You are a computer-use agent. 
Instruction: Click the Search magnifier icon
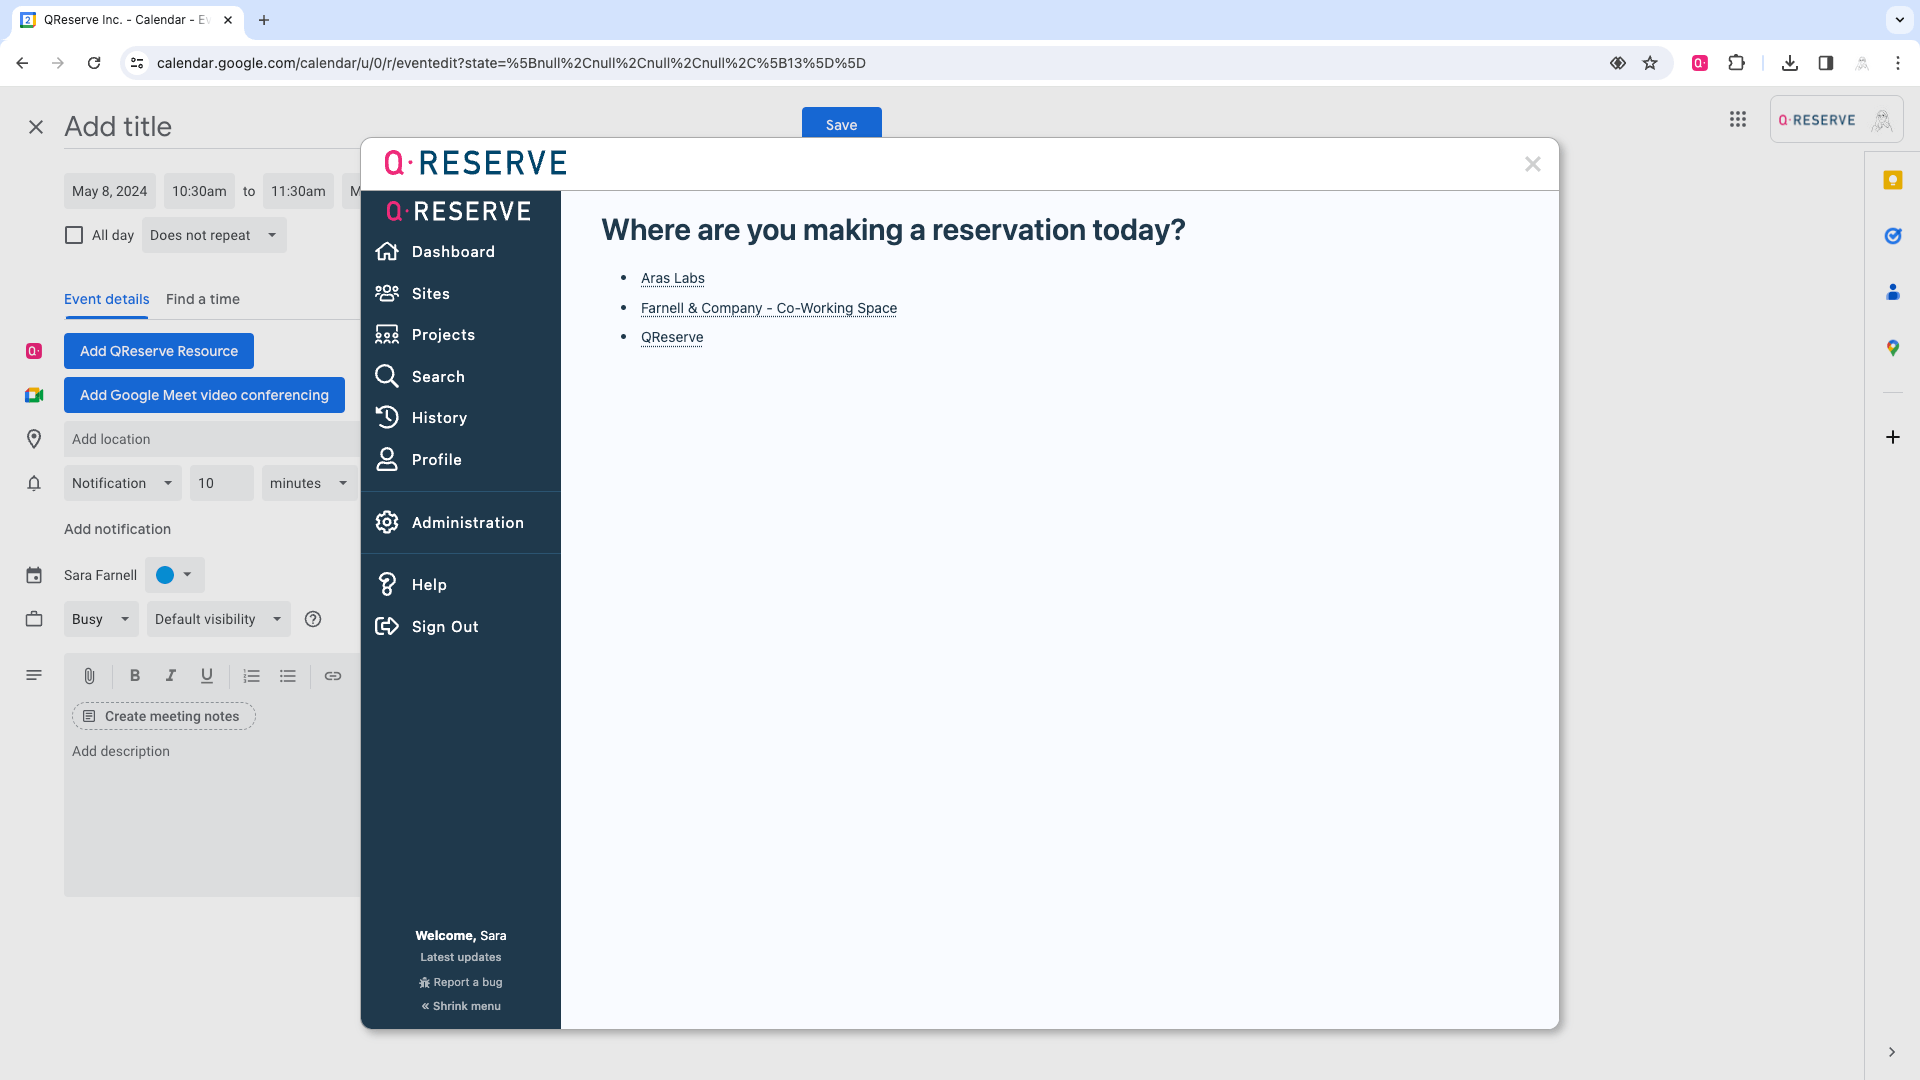(x=387, y=377)
